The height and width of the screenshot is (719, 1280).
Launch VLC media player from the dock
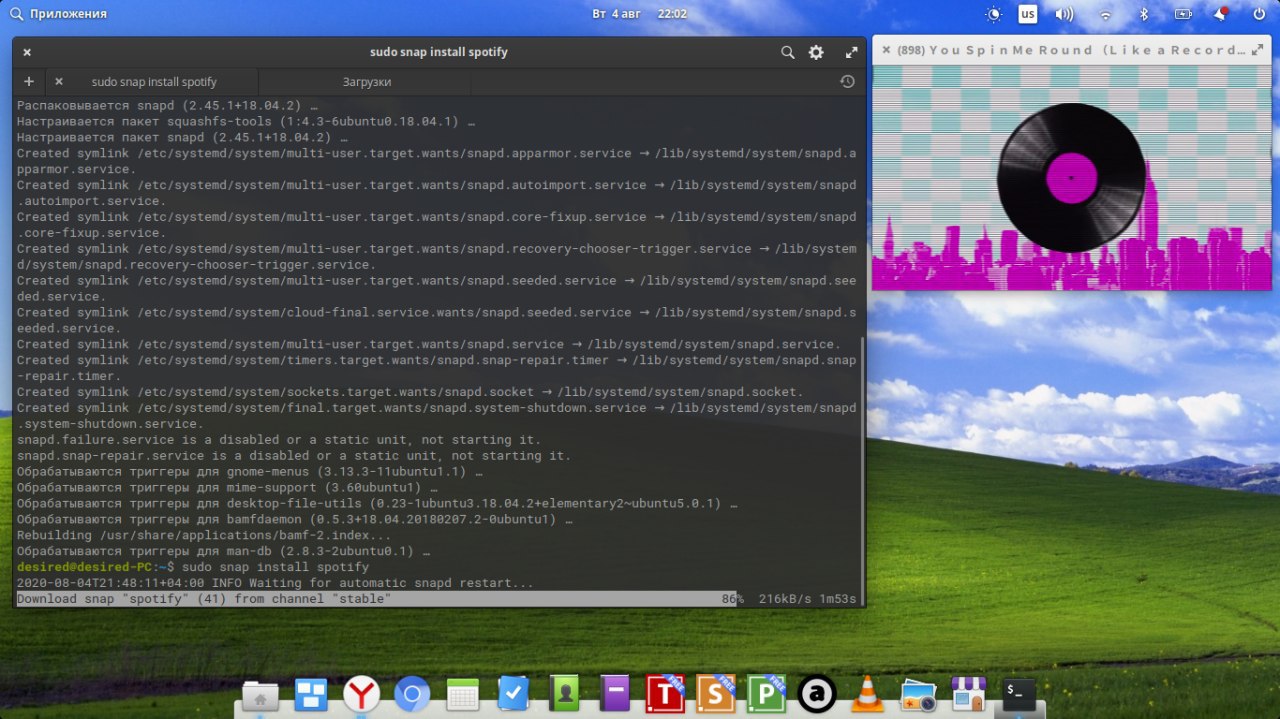pos(868,694)
